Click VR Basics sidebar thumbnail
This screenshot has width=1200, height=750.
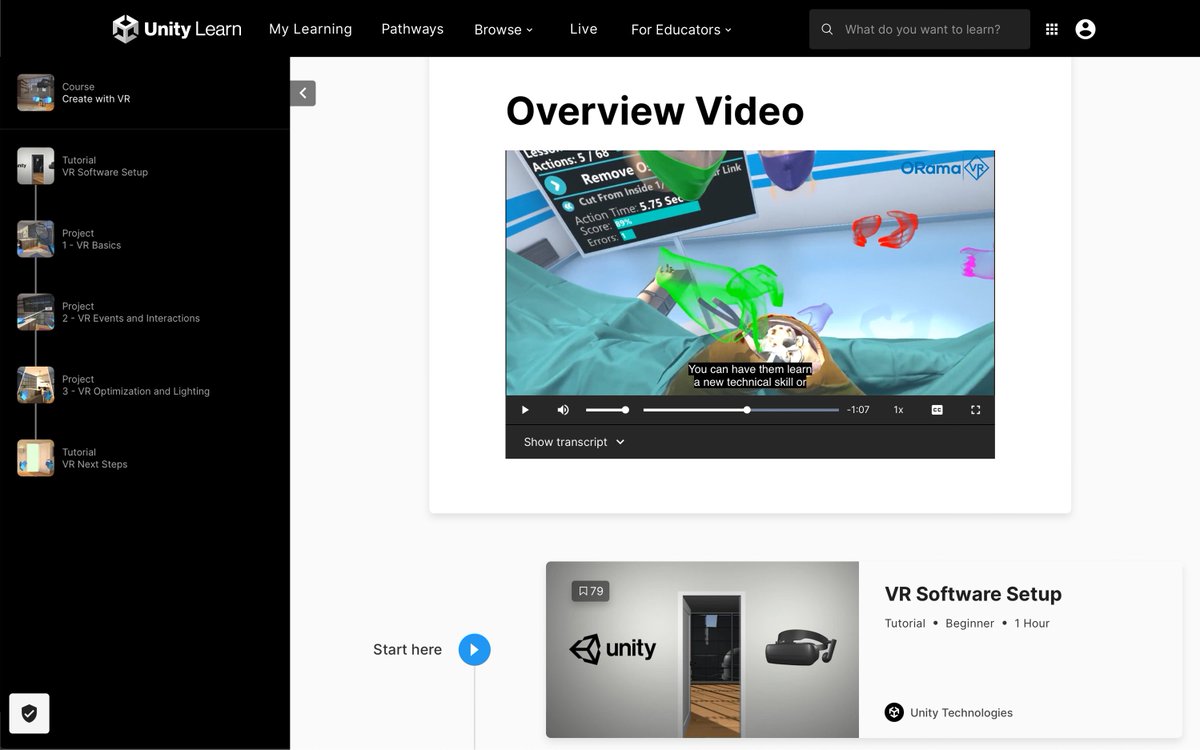(36, 239)
